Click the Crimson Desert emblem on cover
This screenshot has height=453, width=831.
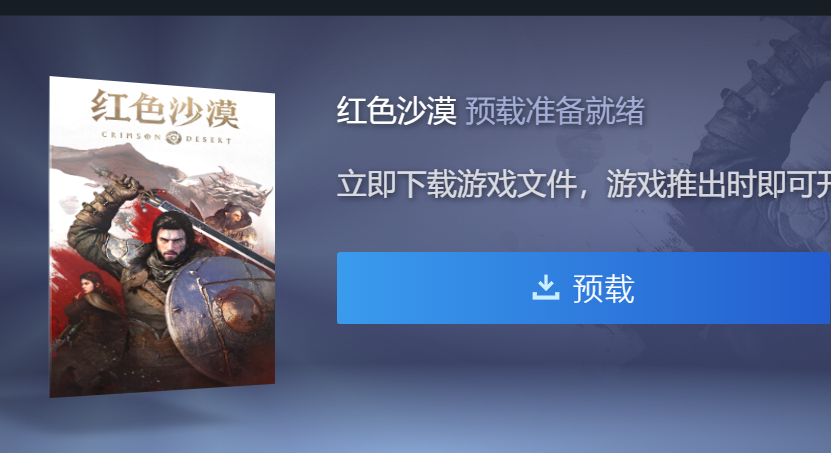point(173,138)
